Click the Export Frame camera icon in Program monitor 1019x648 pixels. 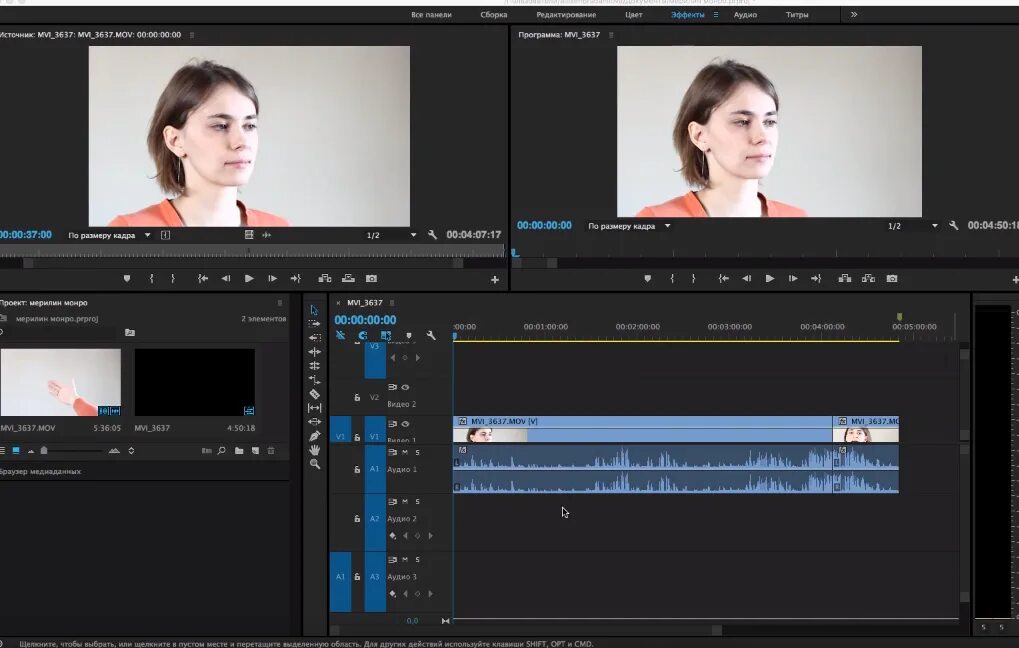tap(892, 278)
